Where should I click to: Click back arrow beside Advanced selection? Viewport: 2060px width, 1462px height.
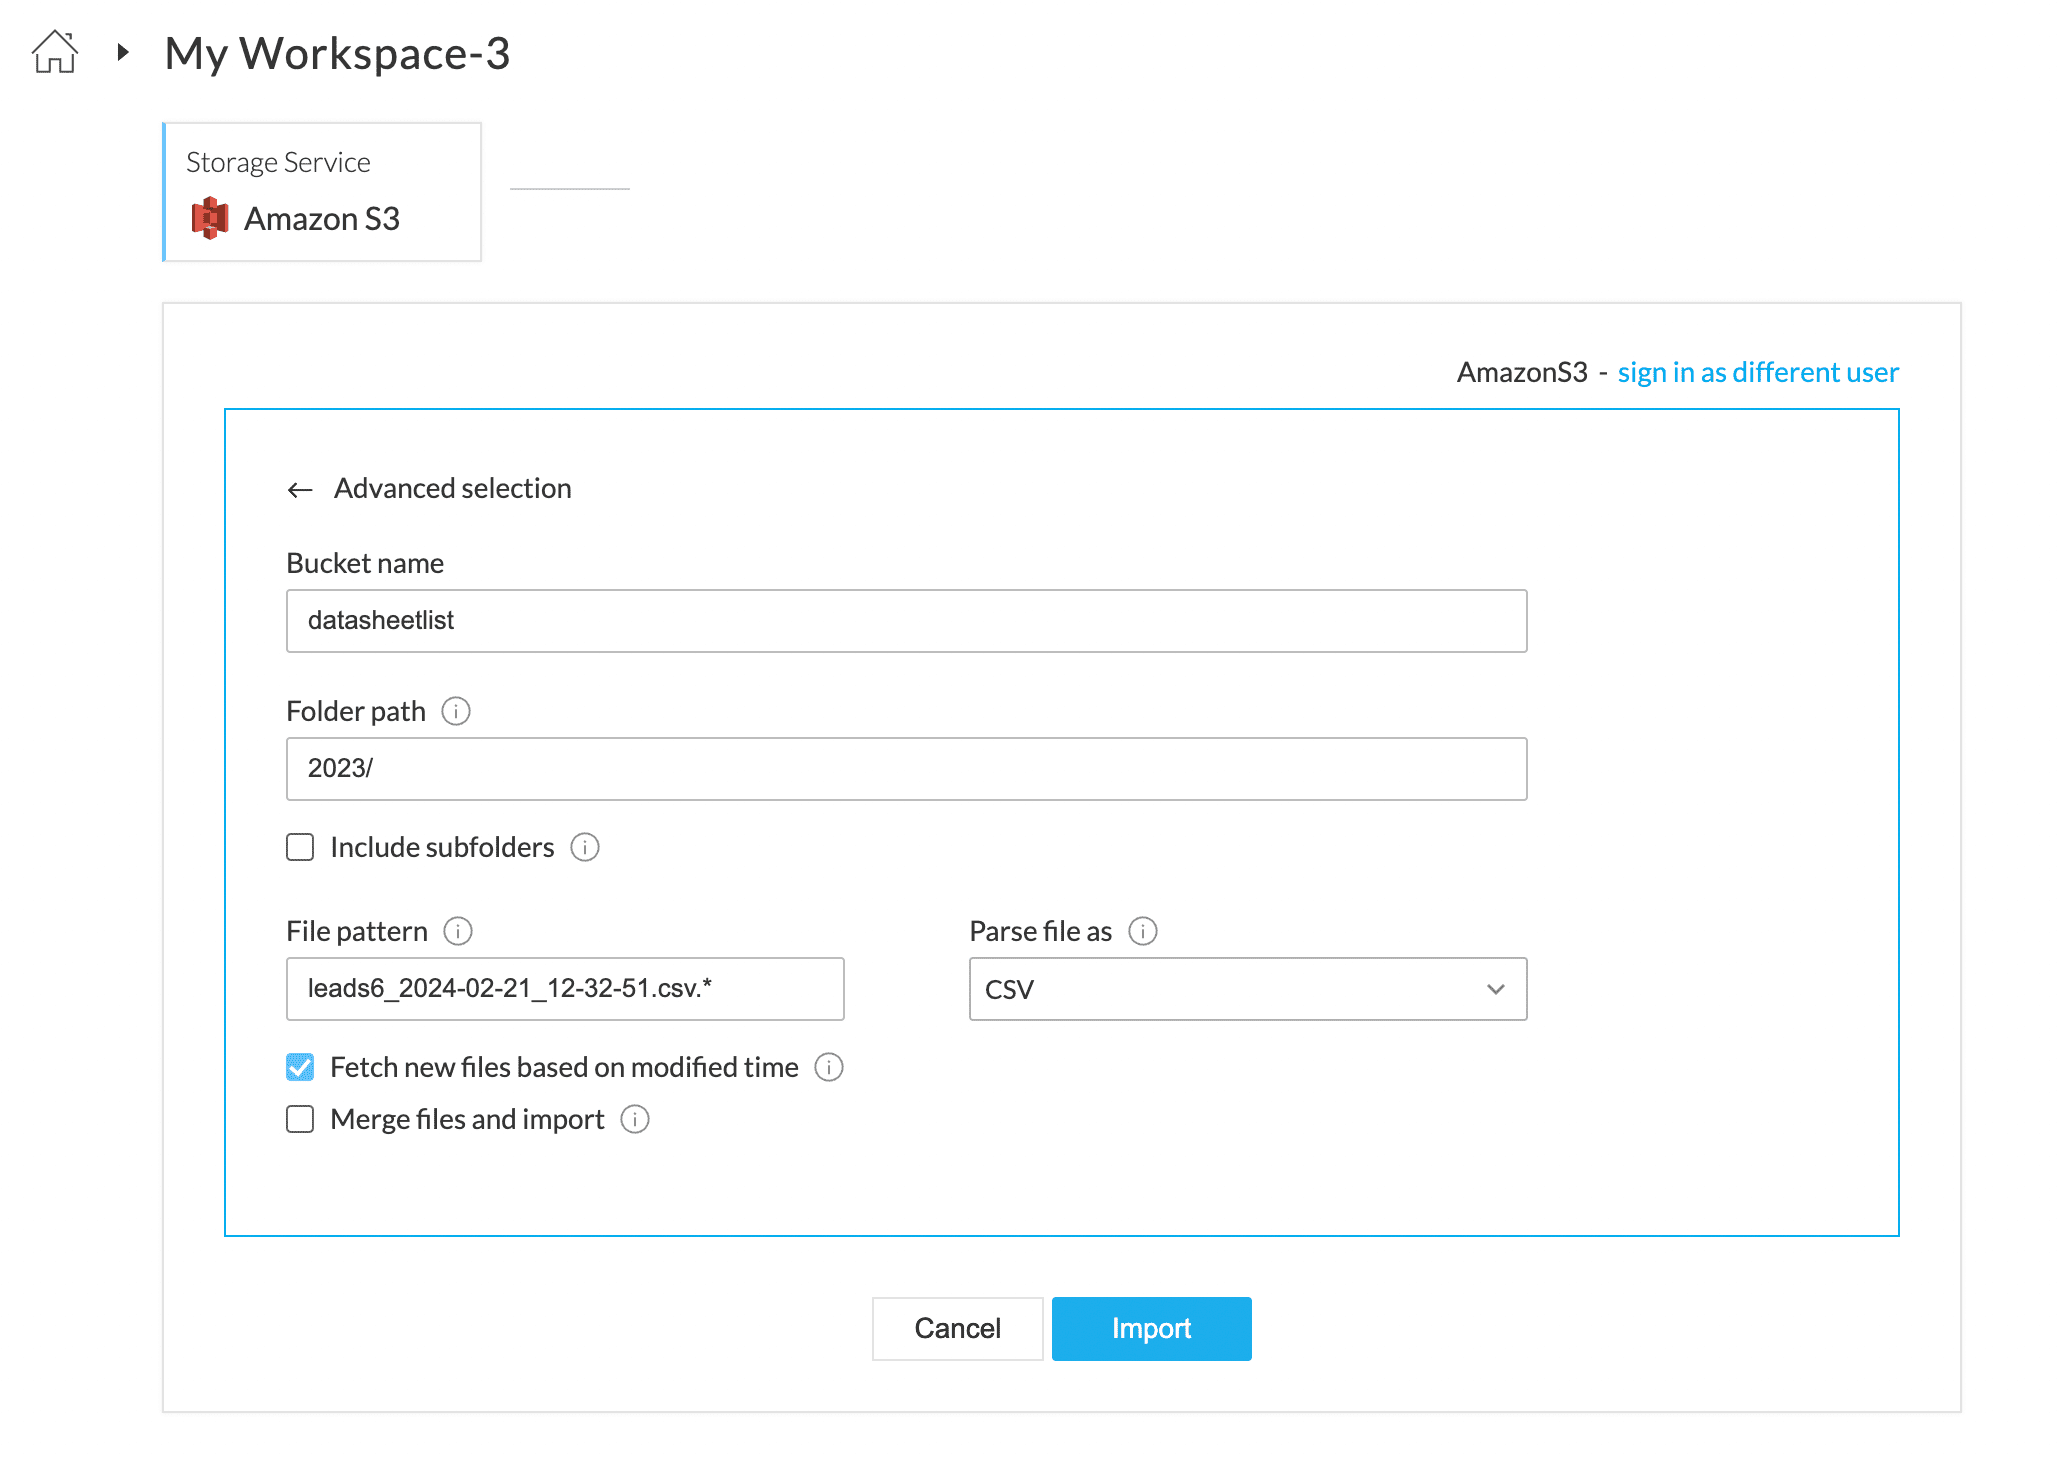coord(300,489)
